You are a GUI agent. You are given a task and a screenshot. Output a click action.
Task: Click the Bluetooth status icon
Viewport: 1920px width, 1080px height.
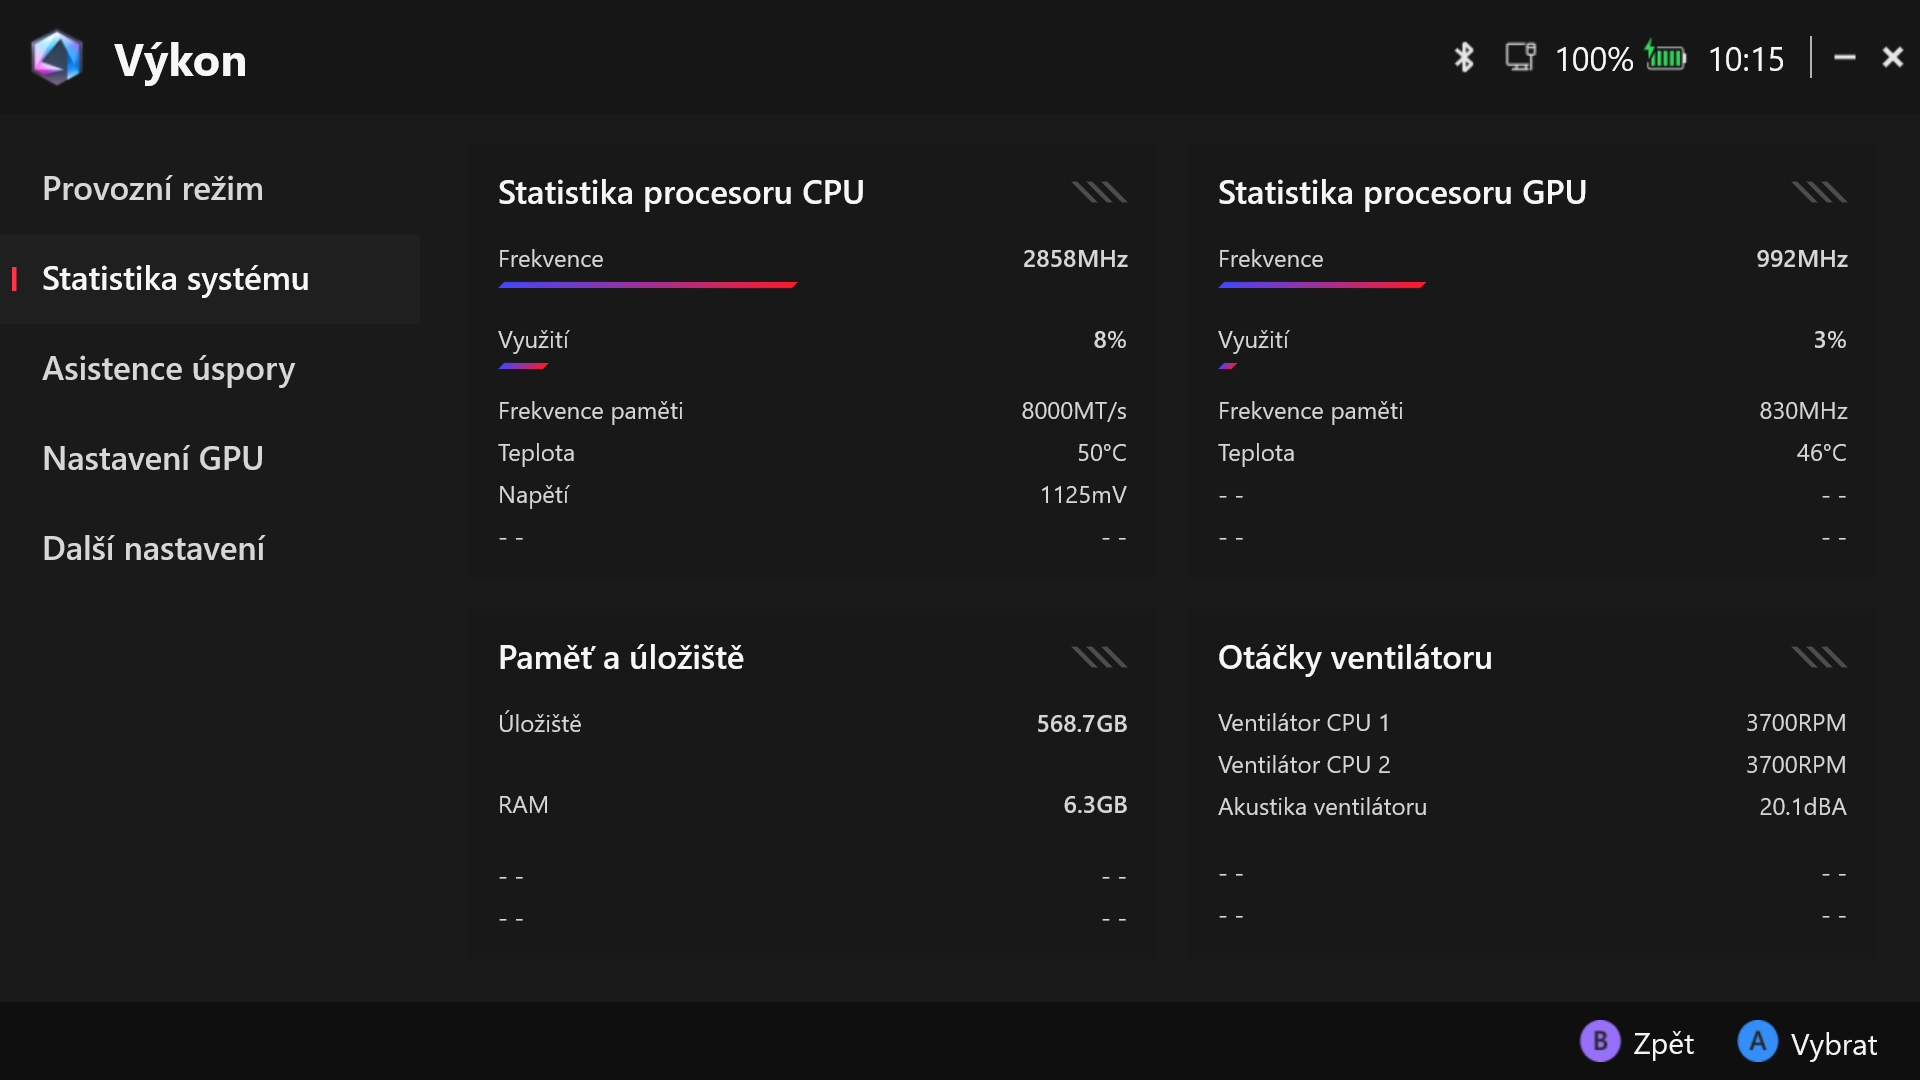click(1464, 57)
